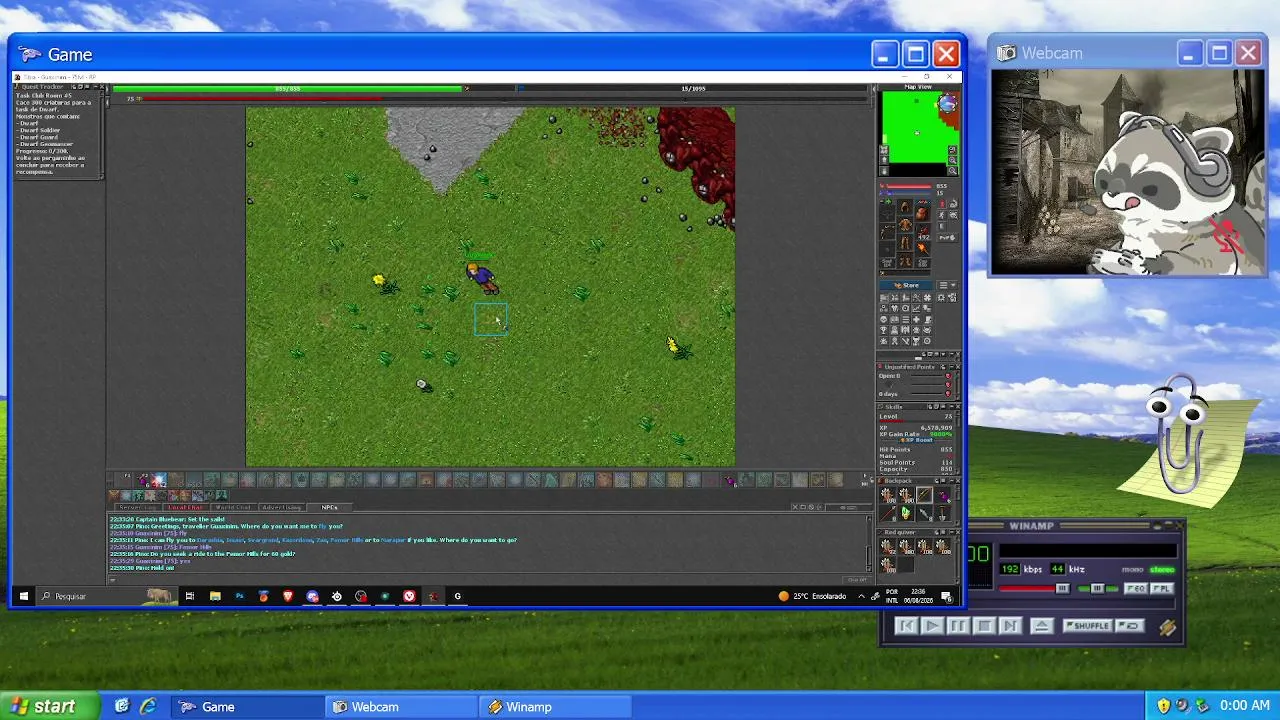Viewport: 1280px width, 720px height.
Task: Click the chat window scrollbar
Action: pos(869,544)
